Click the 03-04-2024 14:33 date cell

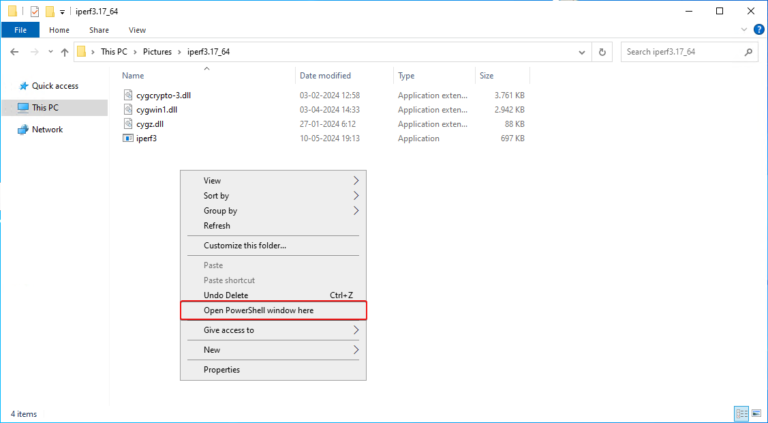coord(330,110)
